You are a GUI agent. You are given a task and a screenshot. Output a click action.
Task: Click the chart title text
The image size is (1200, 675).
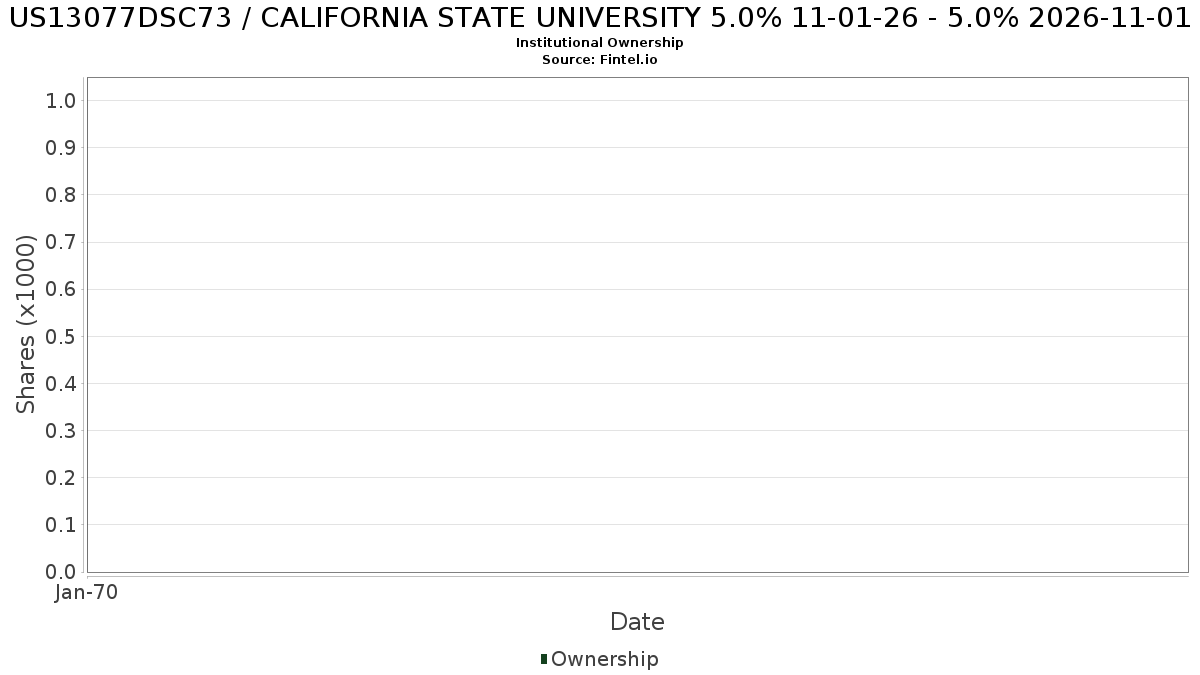click(x=600, y=19)
